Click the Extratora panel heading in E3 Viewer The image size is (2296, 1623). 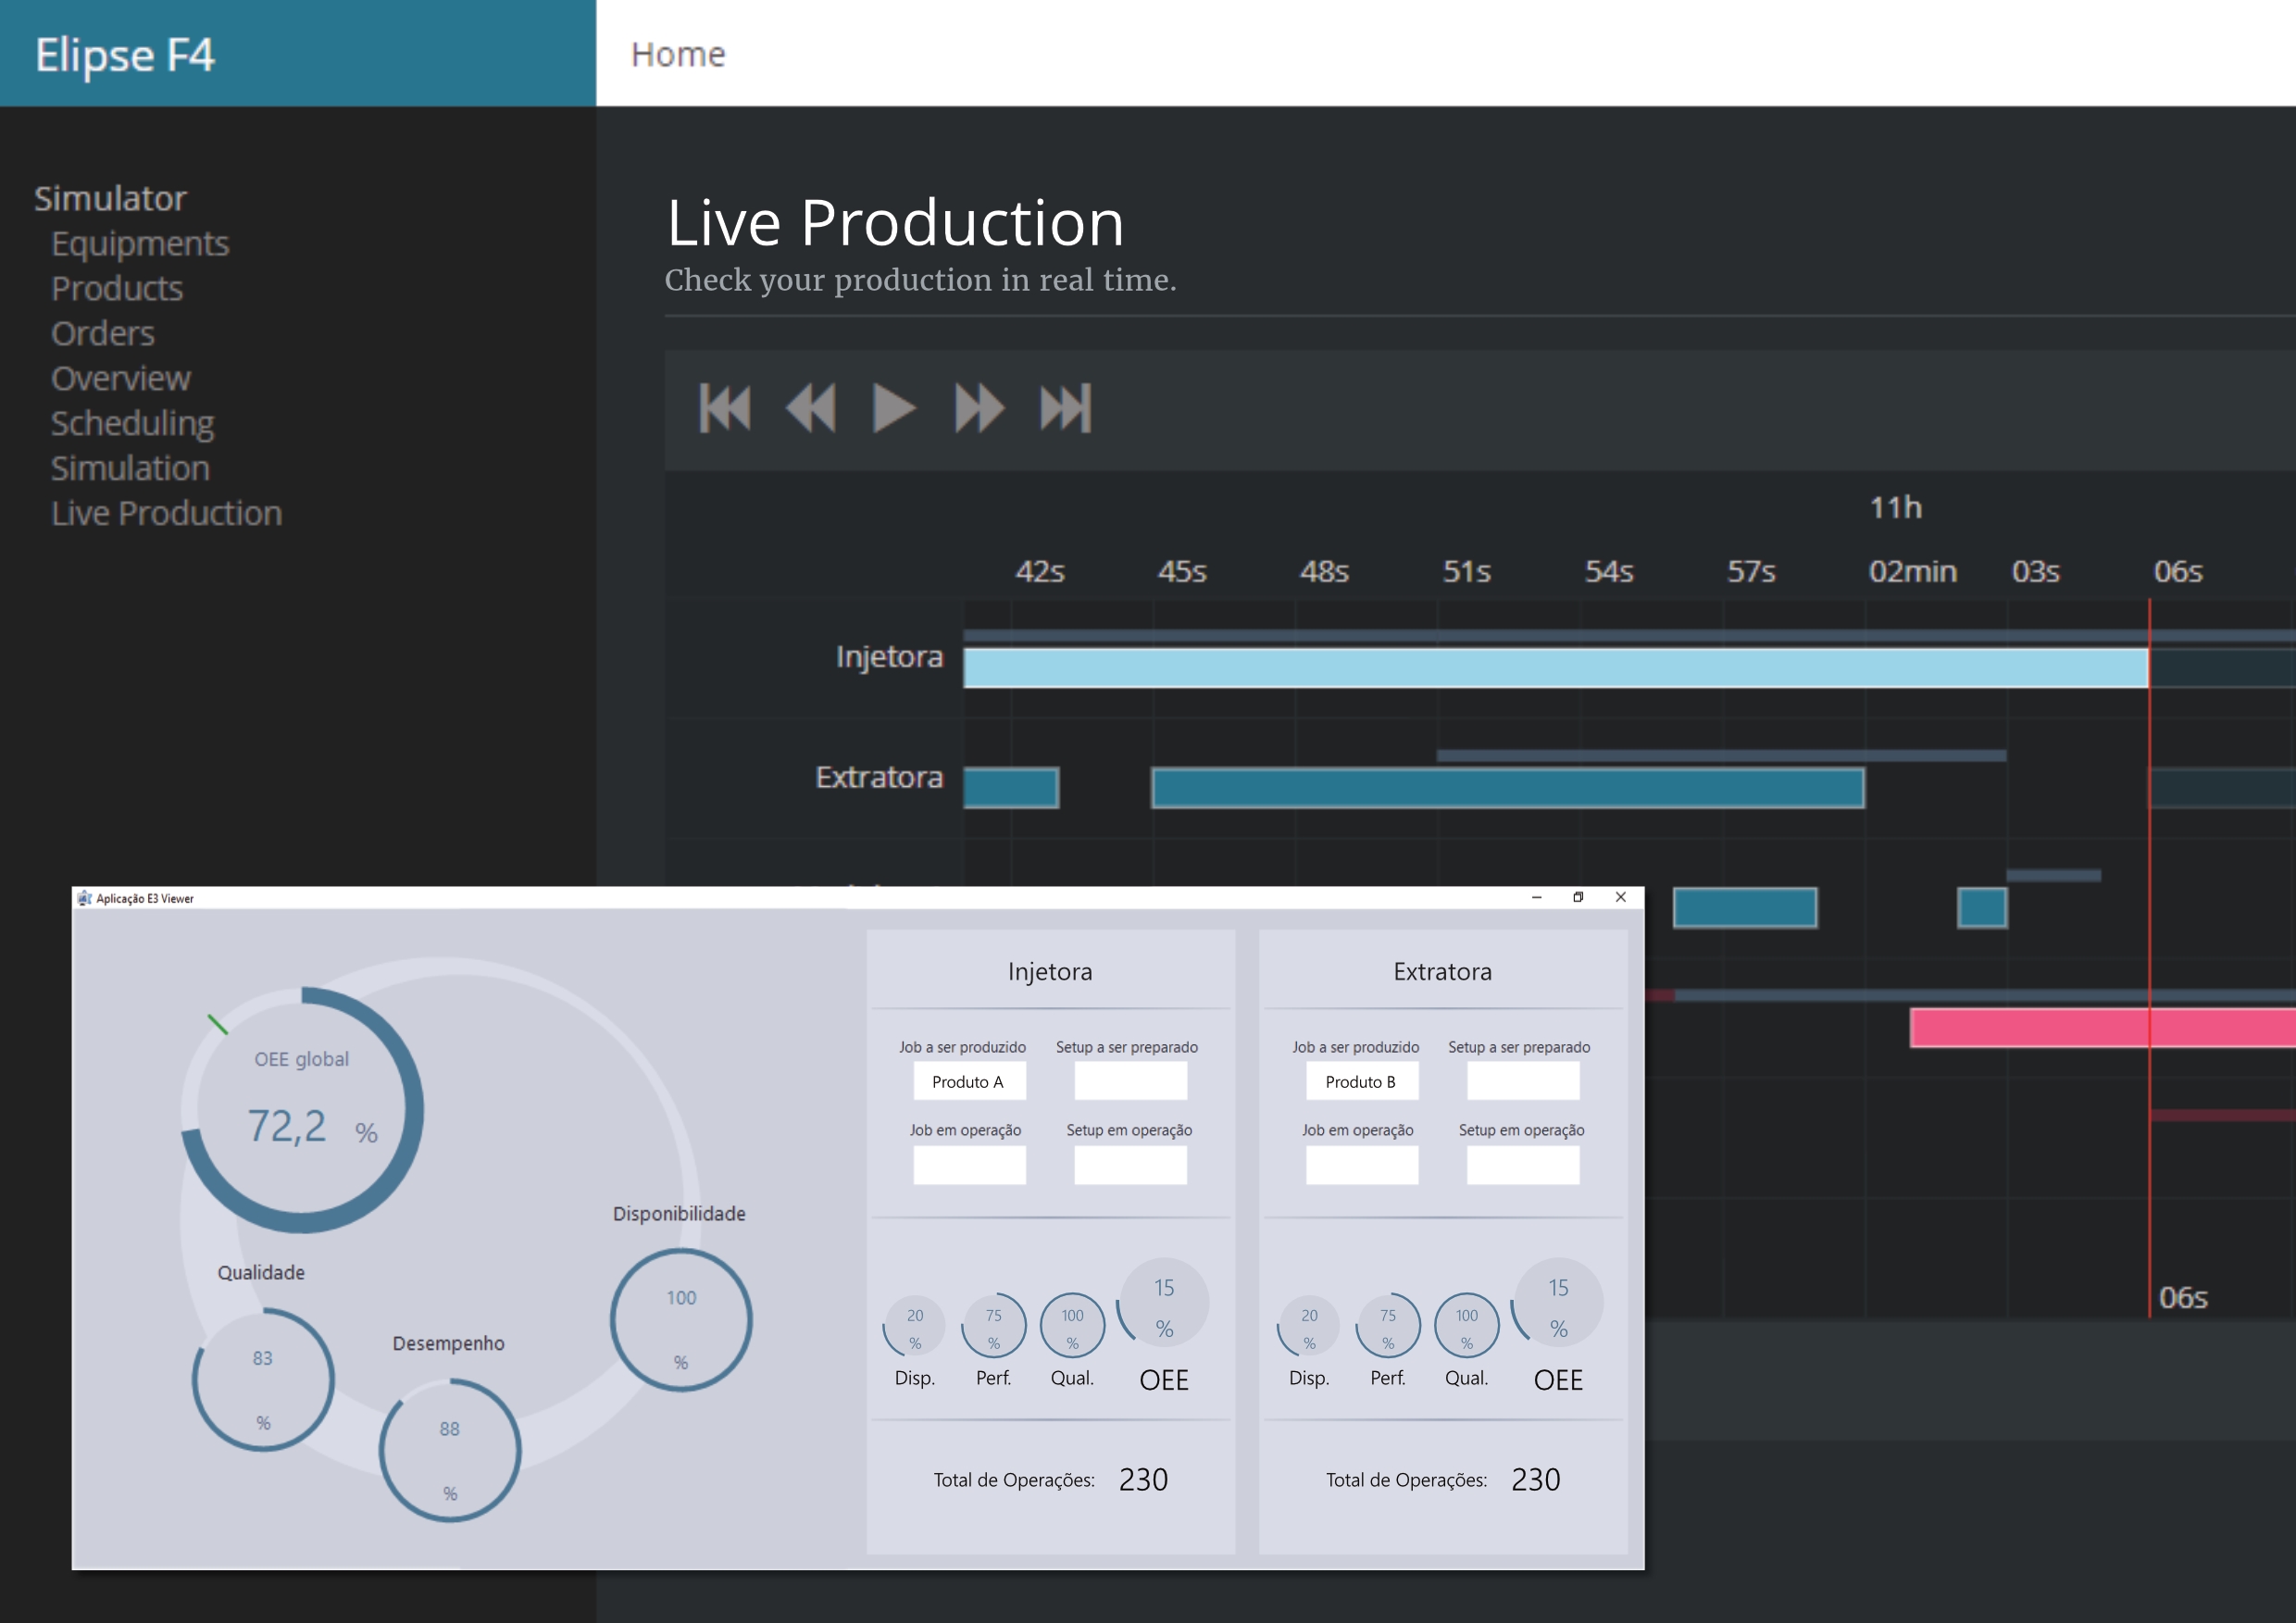(x=1442, y=971)
